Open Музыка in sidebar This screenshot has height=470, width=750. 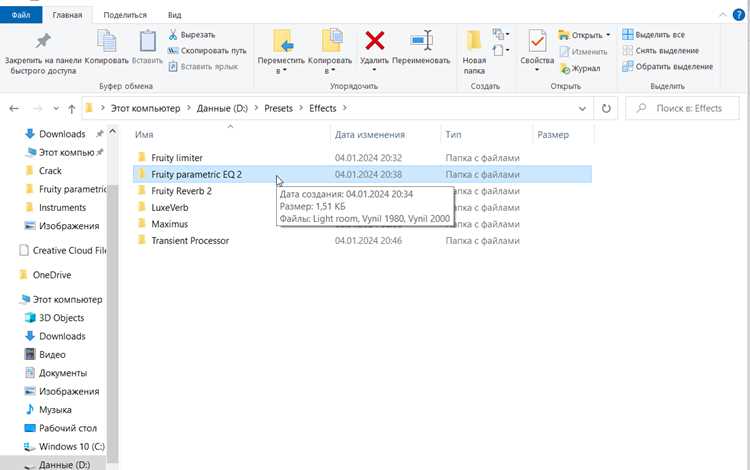(x=55, y=410)
